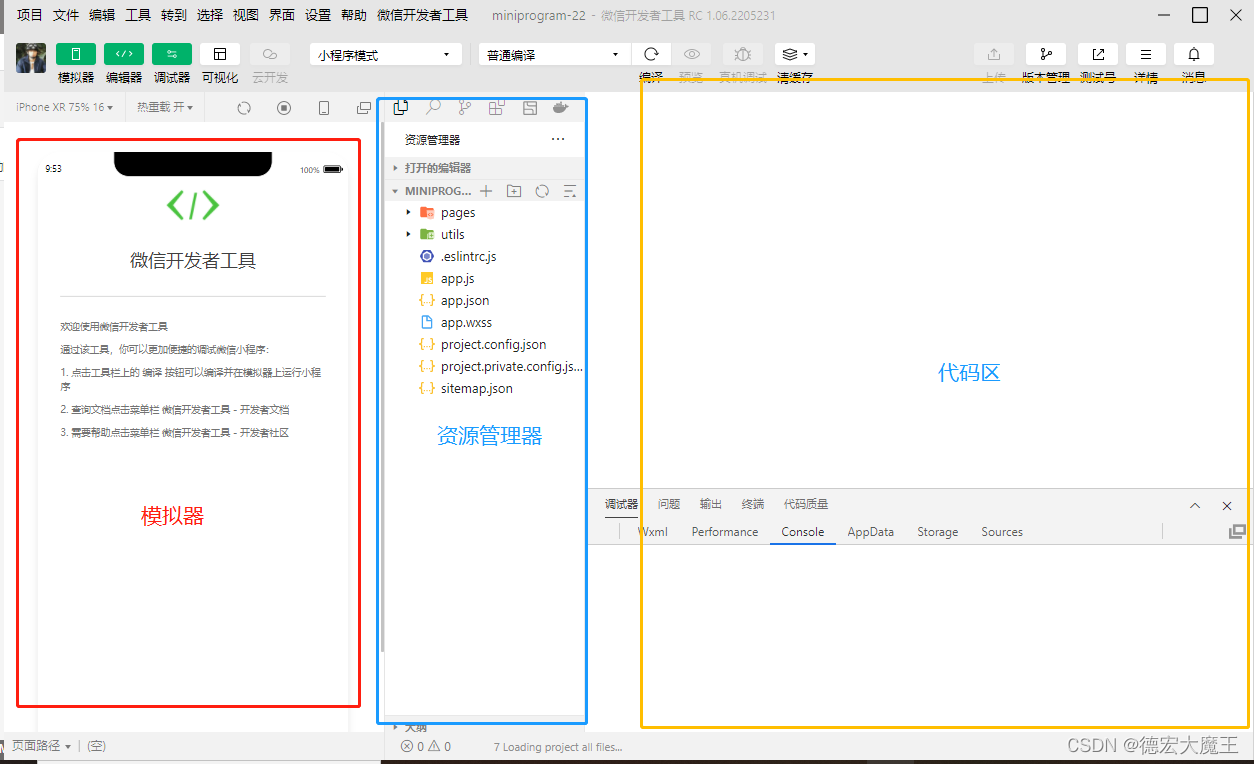Viewport: 1254px width, 764px height.
Task: Open the 清缓存 clear cache dropdown
Action: 795,54
